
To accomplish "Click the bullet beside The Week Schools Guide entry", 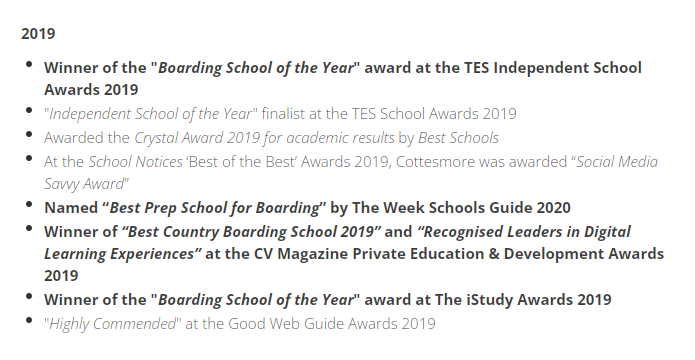I will coord(29,204).
